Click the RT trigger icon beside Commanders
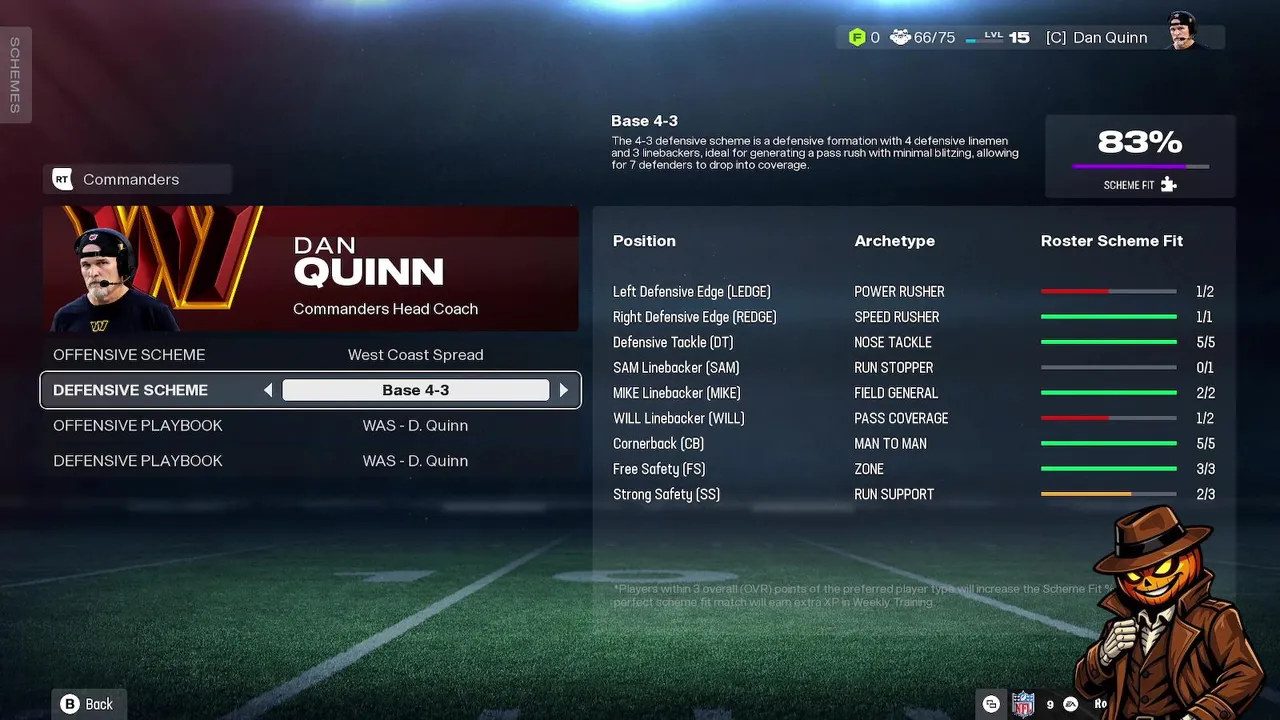This screenshot has width=1280, height=720. click(62, 179)
